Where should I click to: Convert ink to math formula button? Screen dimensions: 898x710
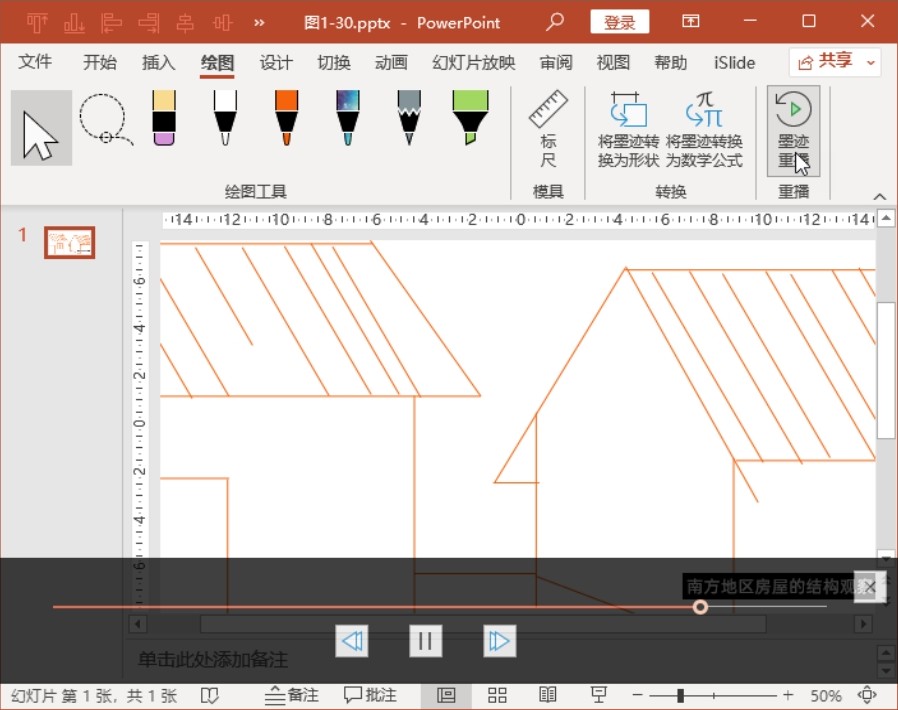[704, 130]
